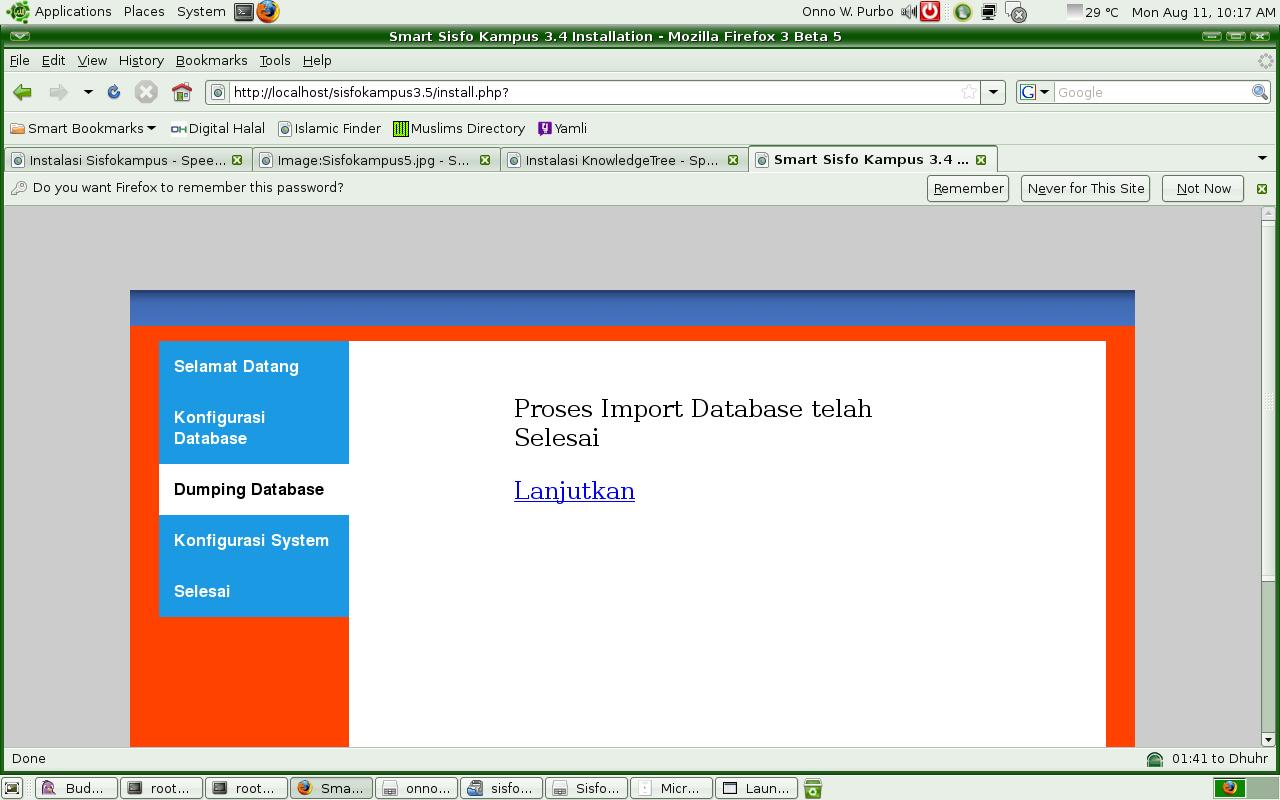Bookmark this page with the star icon
The width and height of the screenshot is (1280, 800).
(968, 92)
